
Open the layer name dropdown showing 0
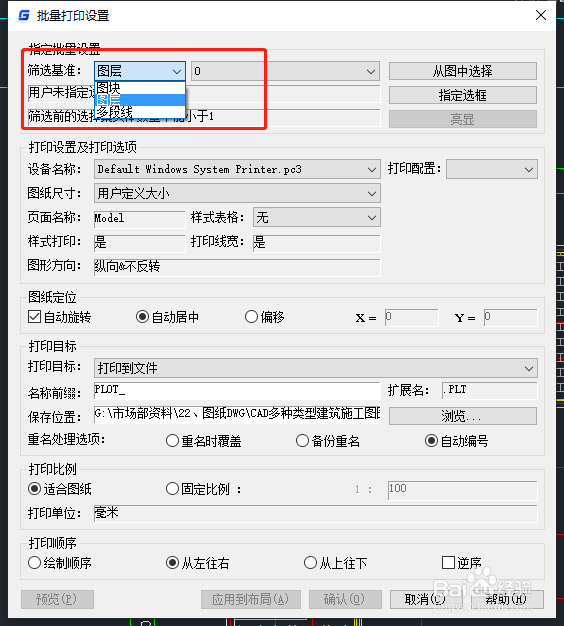[x=285, y=71]
